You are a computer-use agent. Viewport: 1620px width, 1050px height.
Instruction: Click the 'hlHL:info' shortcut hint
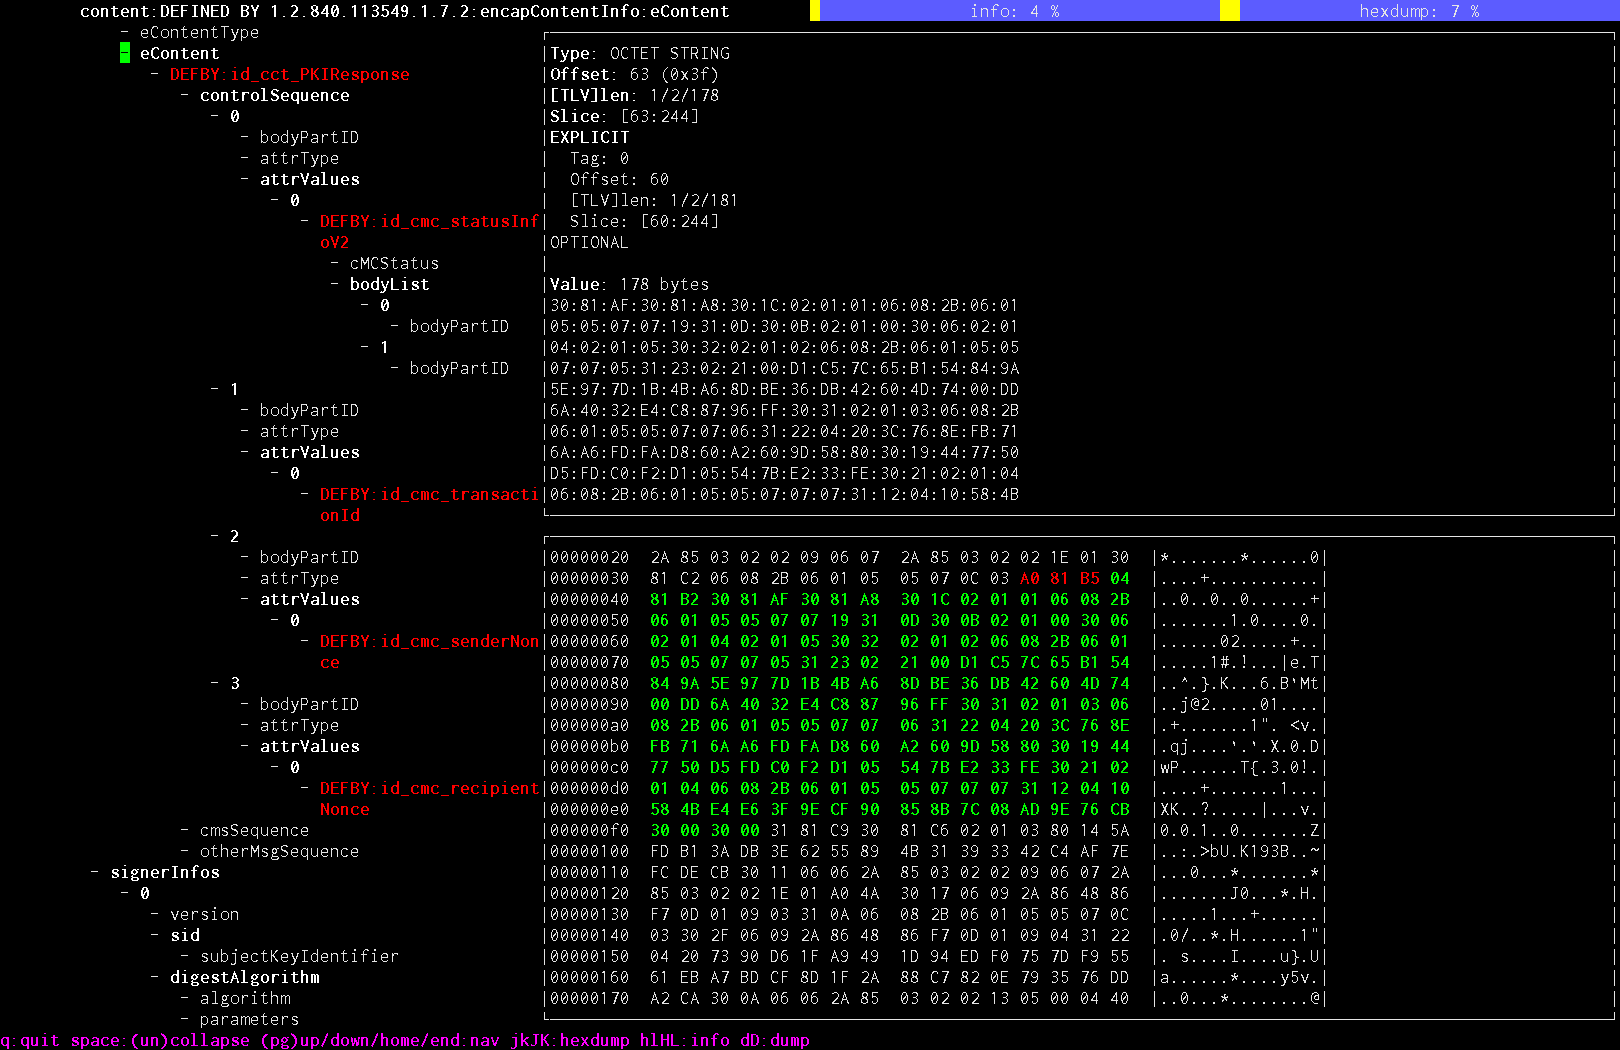tap(685, 1040)
